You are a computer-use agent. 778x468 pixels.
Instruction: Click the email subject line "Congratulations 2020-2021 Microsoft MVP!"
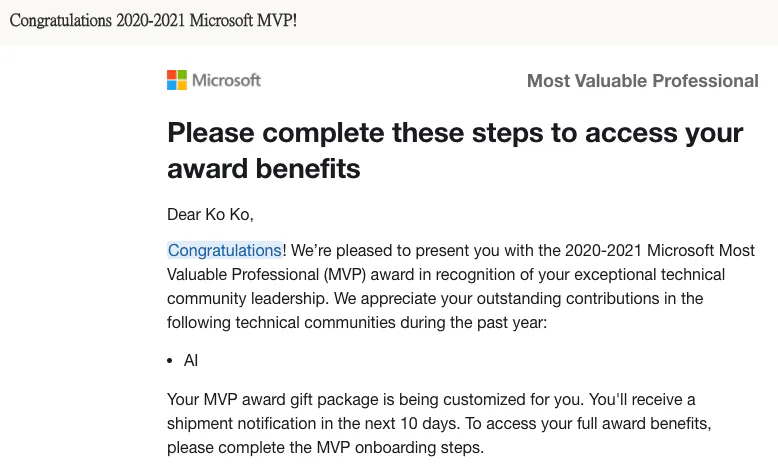(153, 20)
